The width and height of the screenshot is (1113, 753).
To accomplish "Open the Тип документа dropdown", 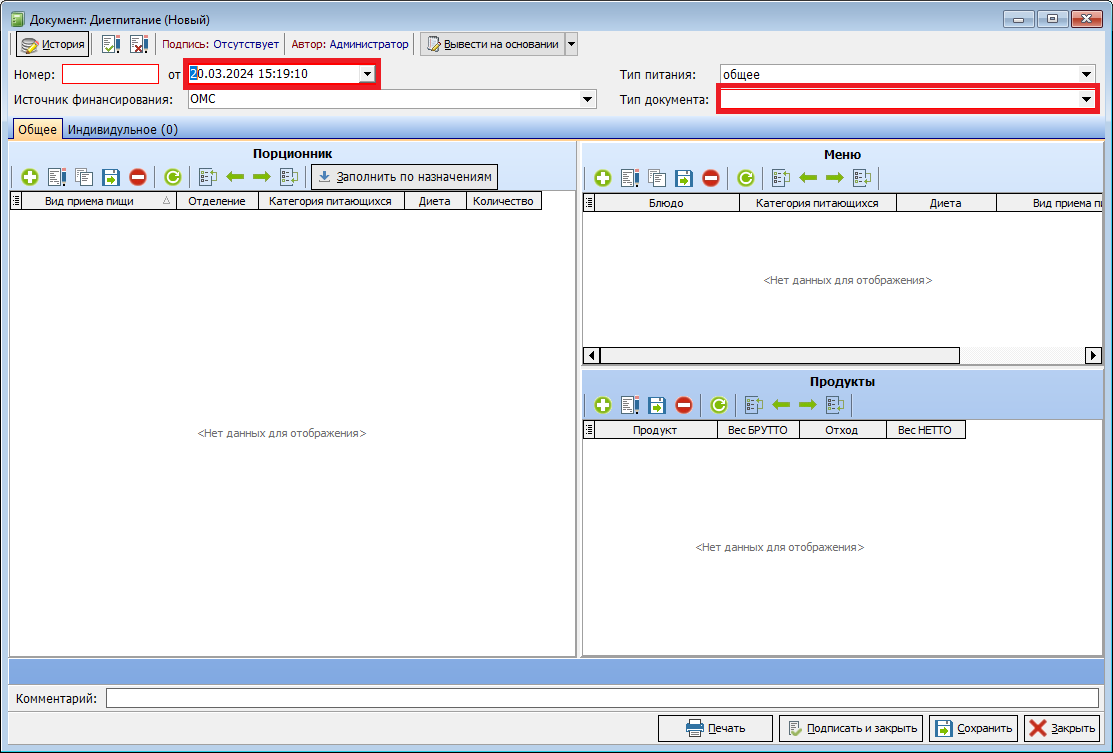I will (1086, 100).
